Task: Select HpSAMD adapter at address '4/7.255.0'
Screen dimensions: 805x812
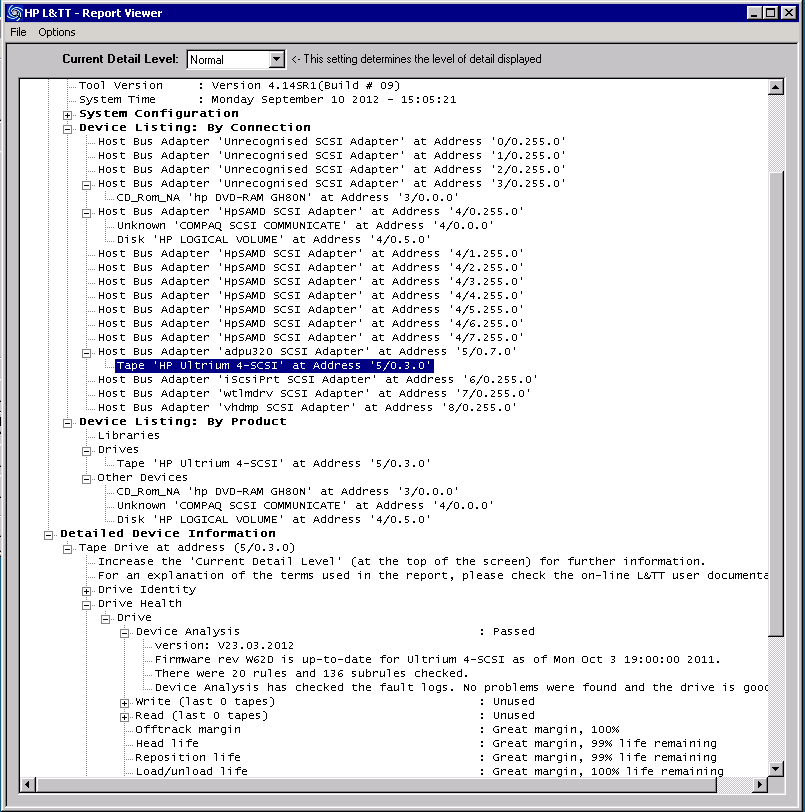Action: pyautogui.click(x=311, y=337)
